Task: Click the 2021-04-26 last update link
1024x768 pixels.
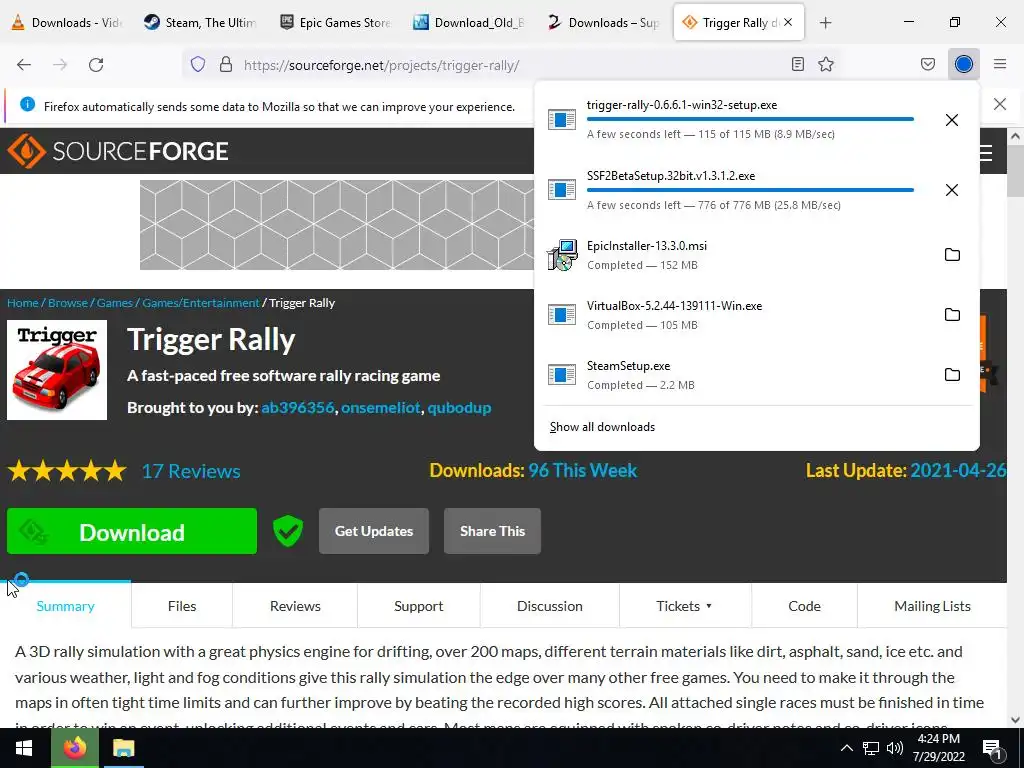Action: coord(958,470)
